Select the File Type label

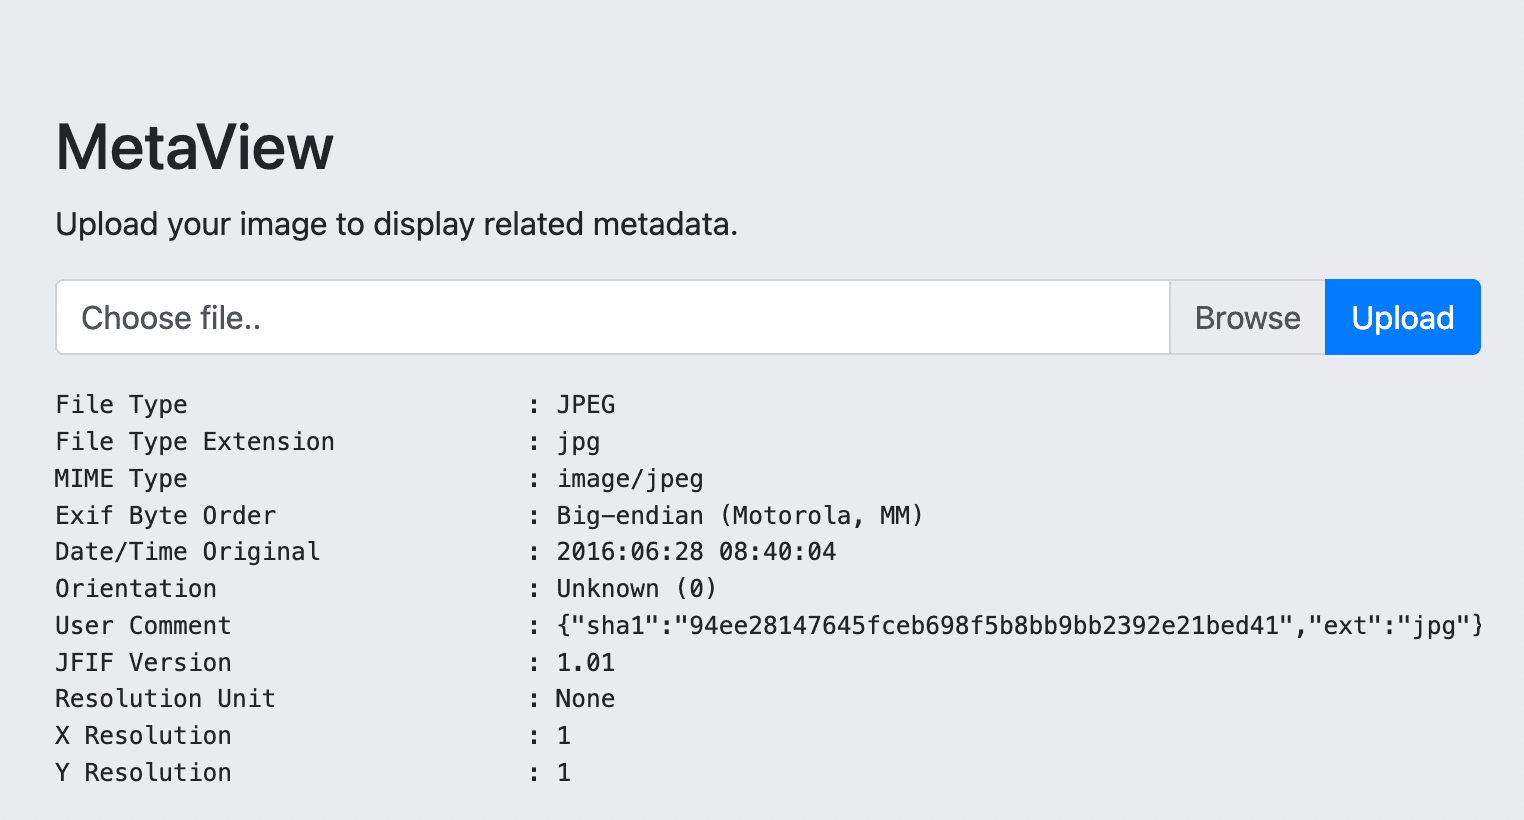click(x=121, y=404)
